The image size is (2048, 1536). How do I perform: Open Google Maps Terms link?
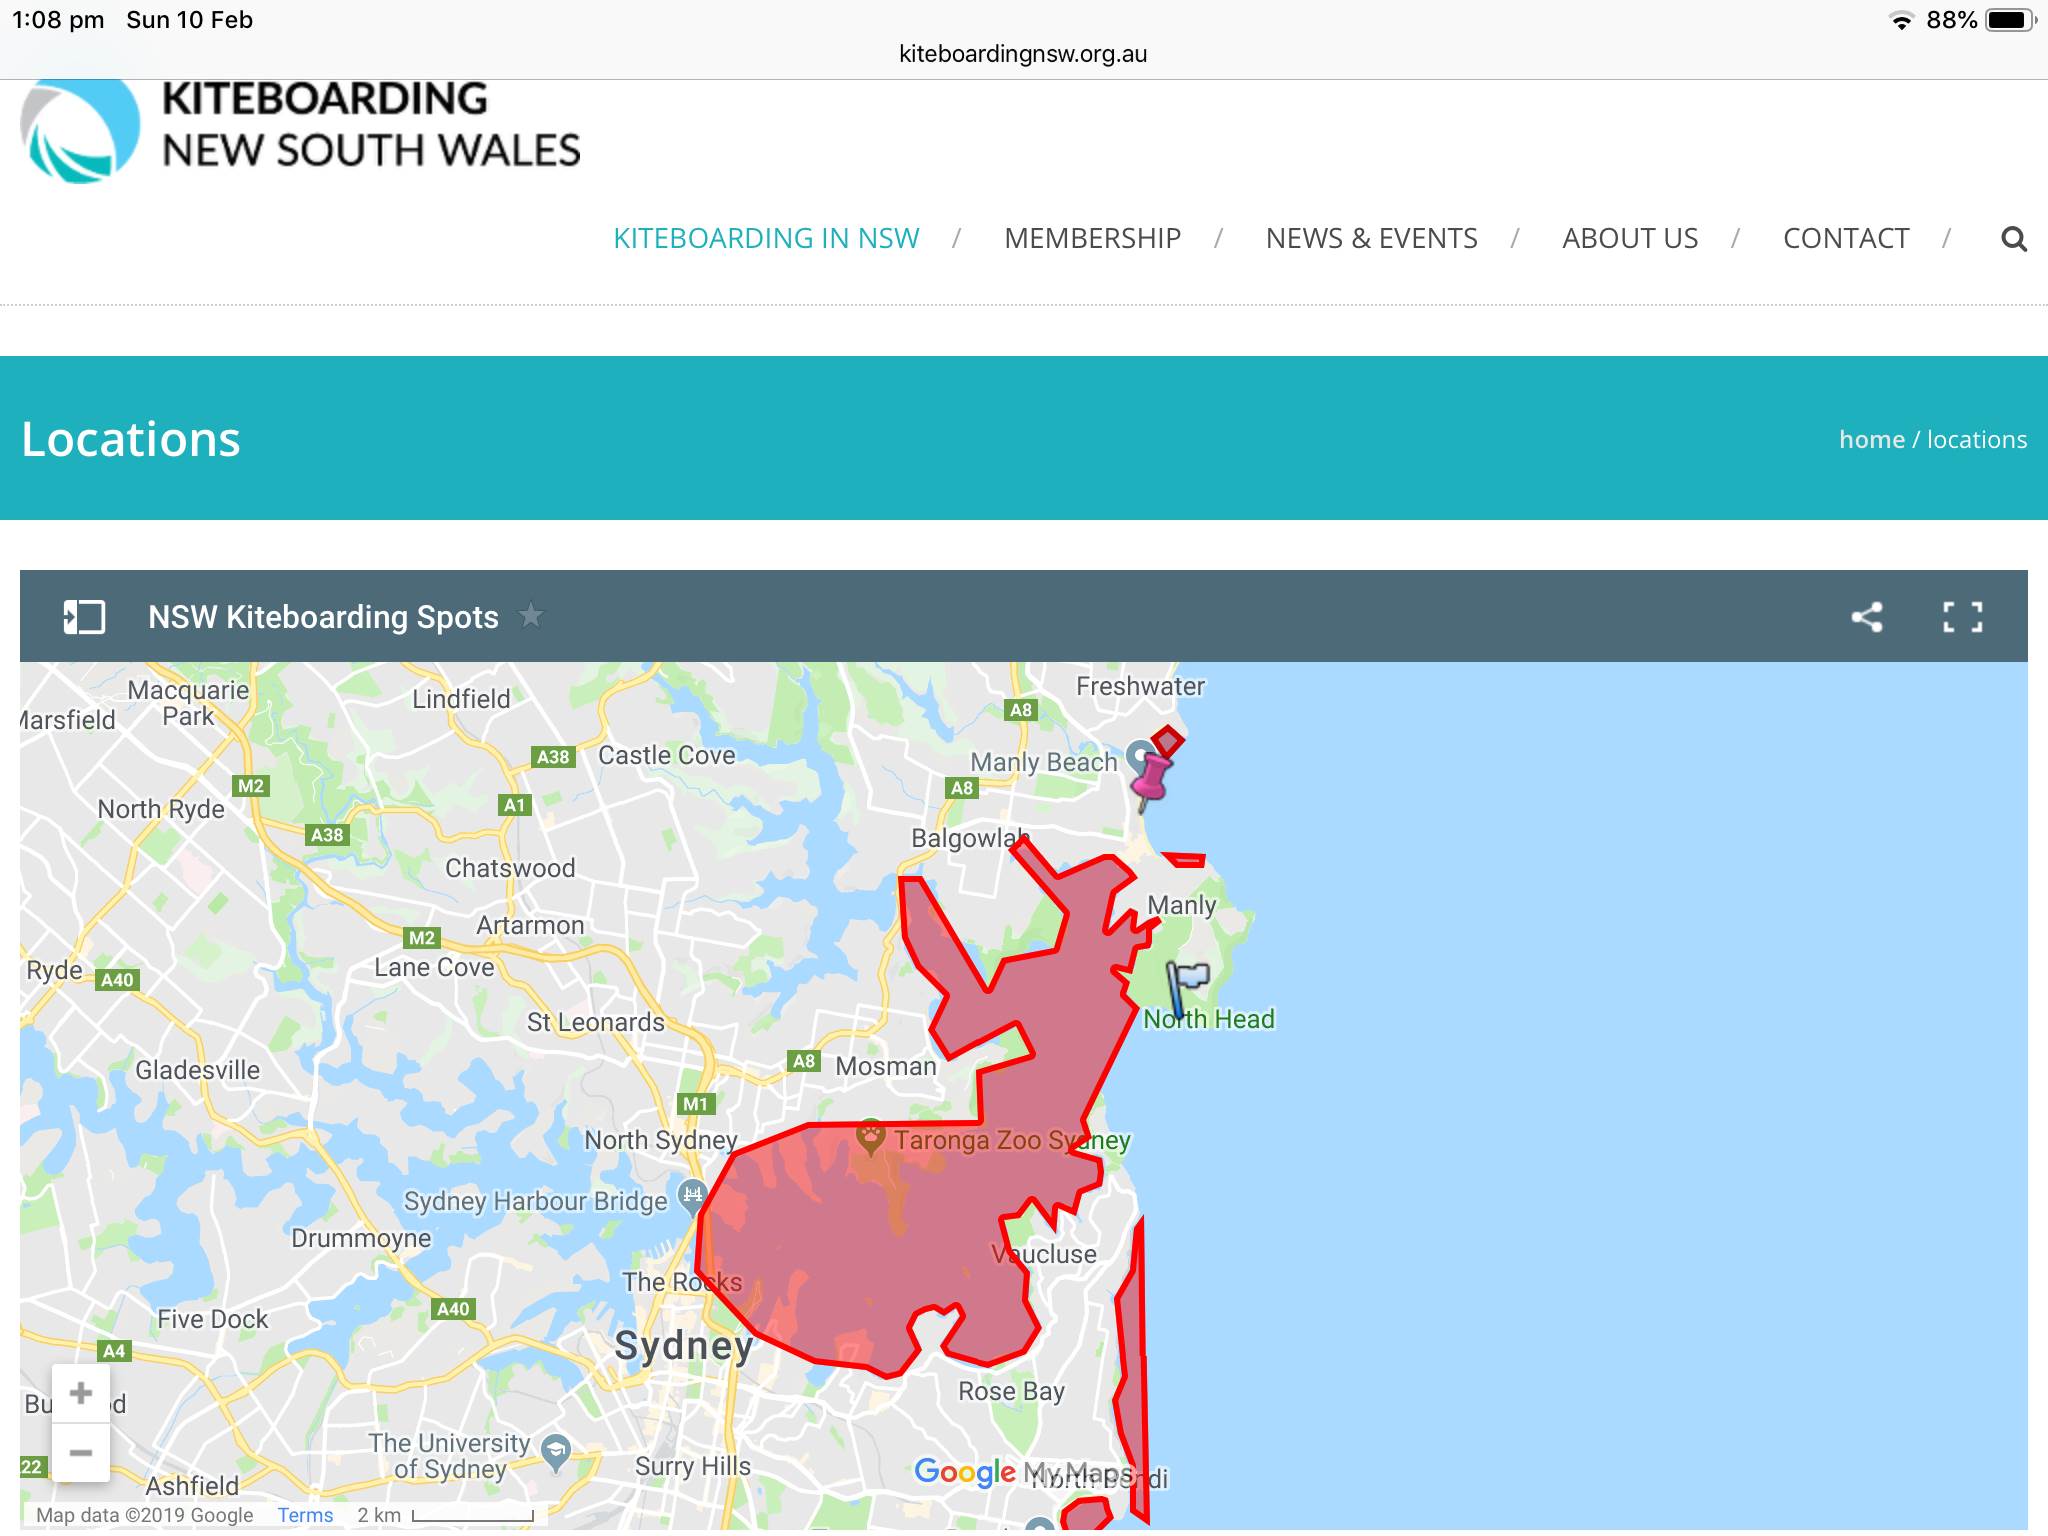tap(305, 1514)
